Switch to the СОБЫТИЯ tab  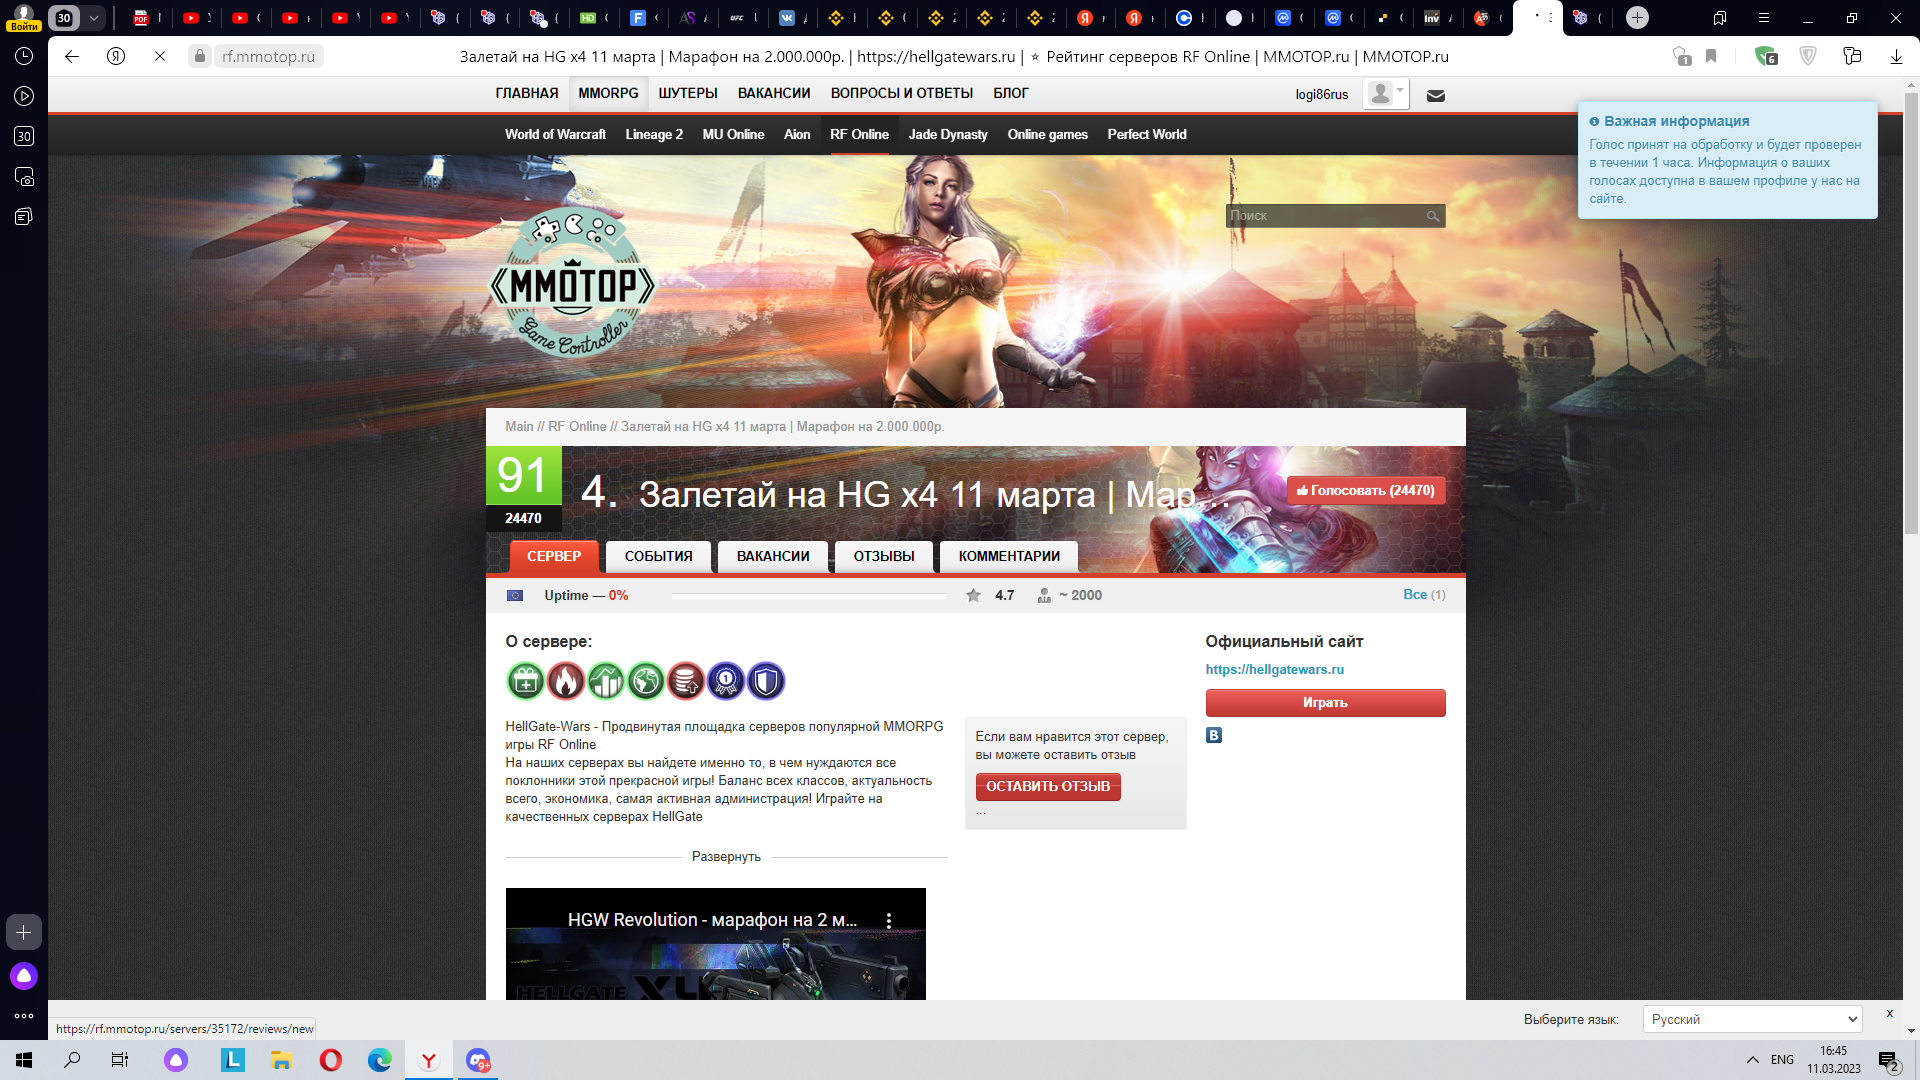click(x=658, y=556)
